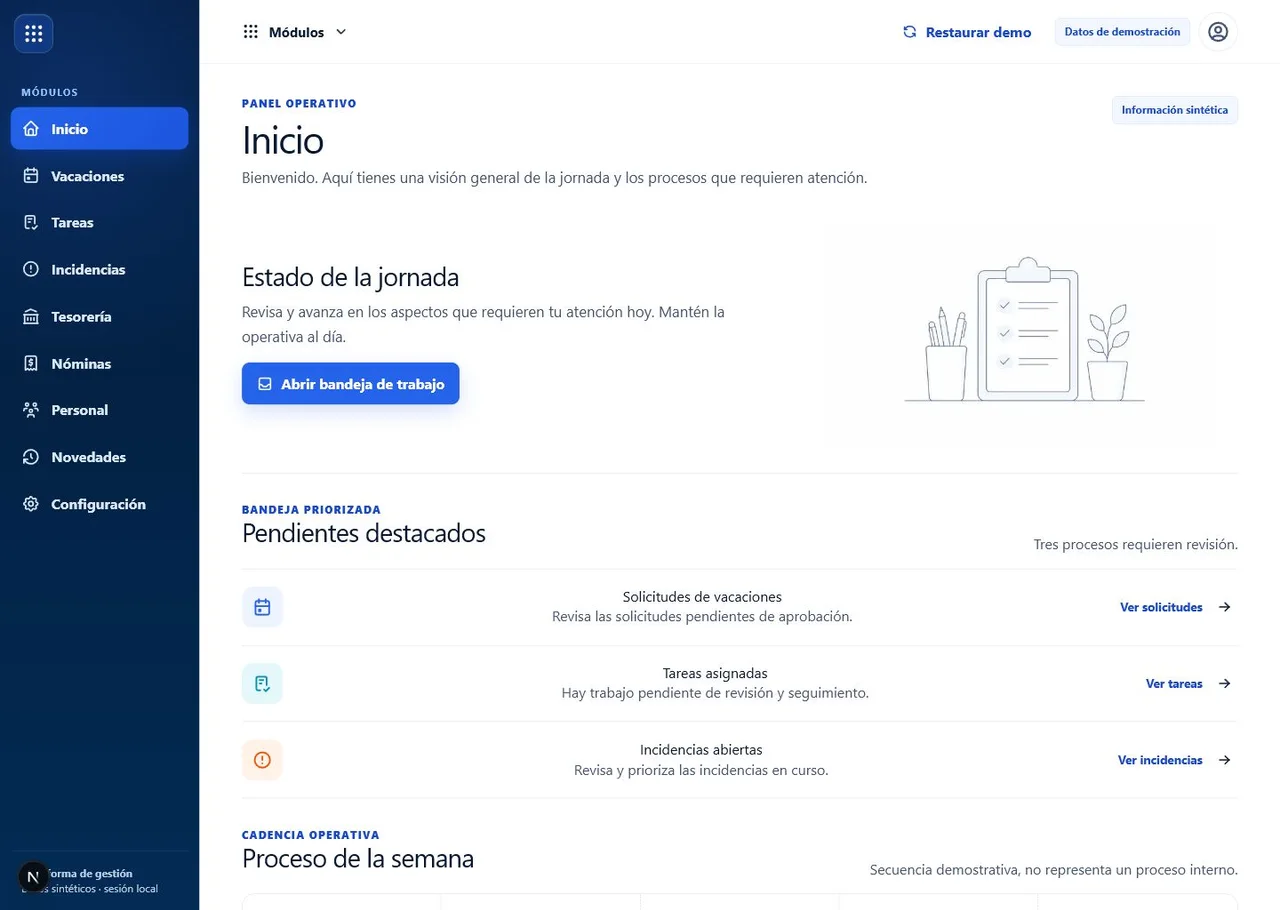This screenshot has height=910, width=1280.
Task: Open the Configuración module
Action: tap(99, 504)
